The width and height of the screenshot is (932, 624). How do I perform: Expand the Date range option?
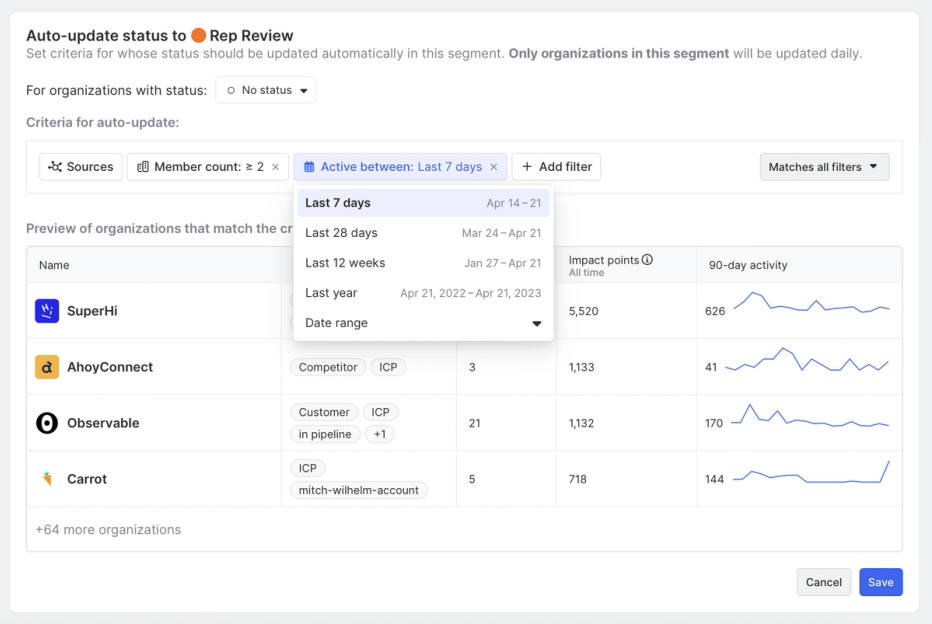point(537,323)
